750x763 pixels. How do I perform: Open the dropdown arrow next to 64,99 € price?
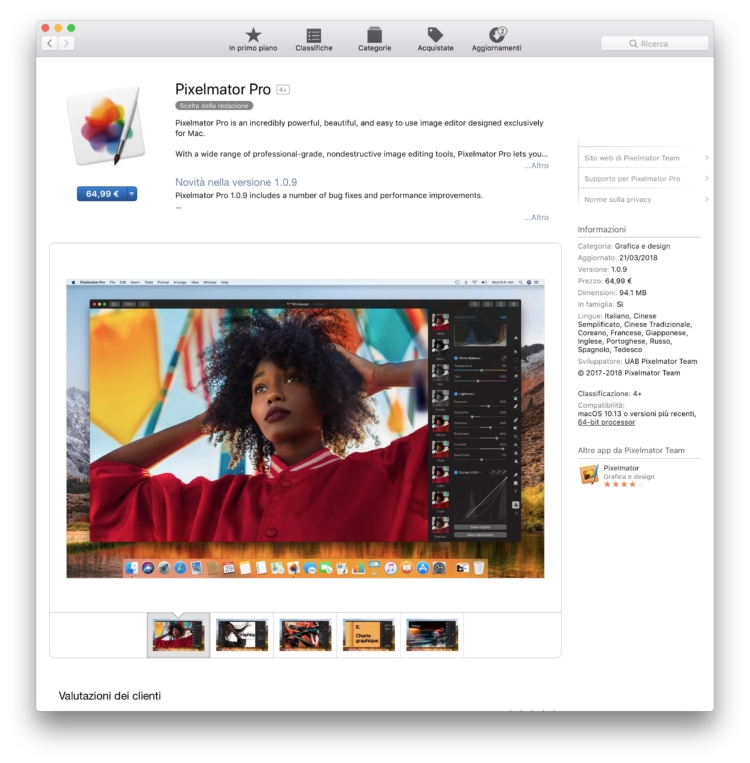tap(131, 194)
